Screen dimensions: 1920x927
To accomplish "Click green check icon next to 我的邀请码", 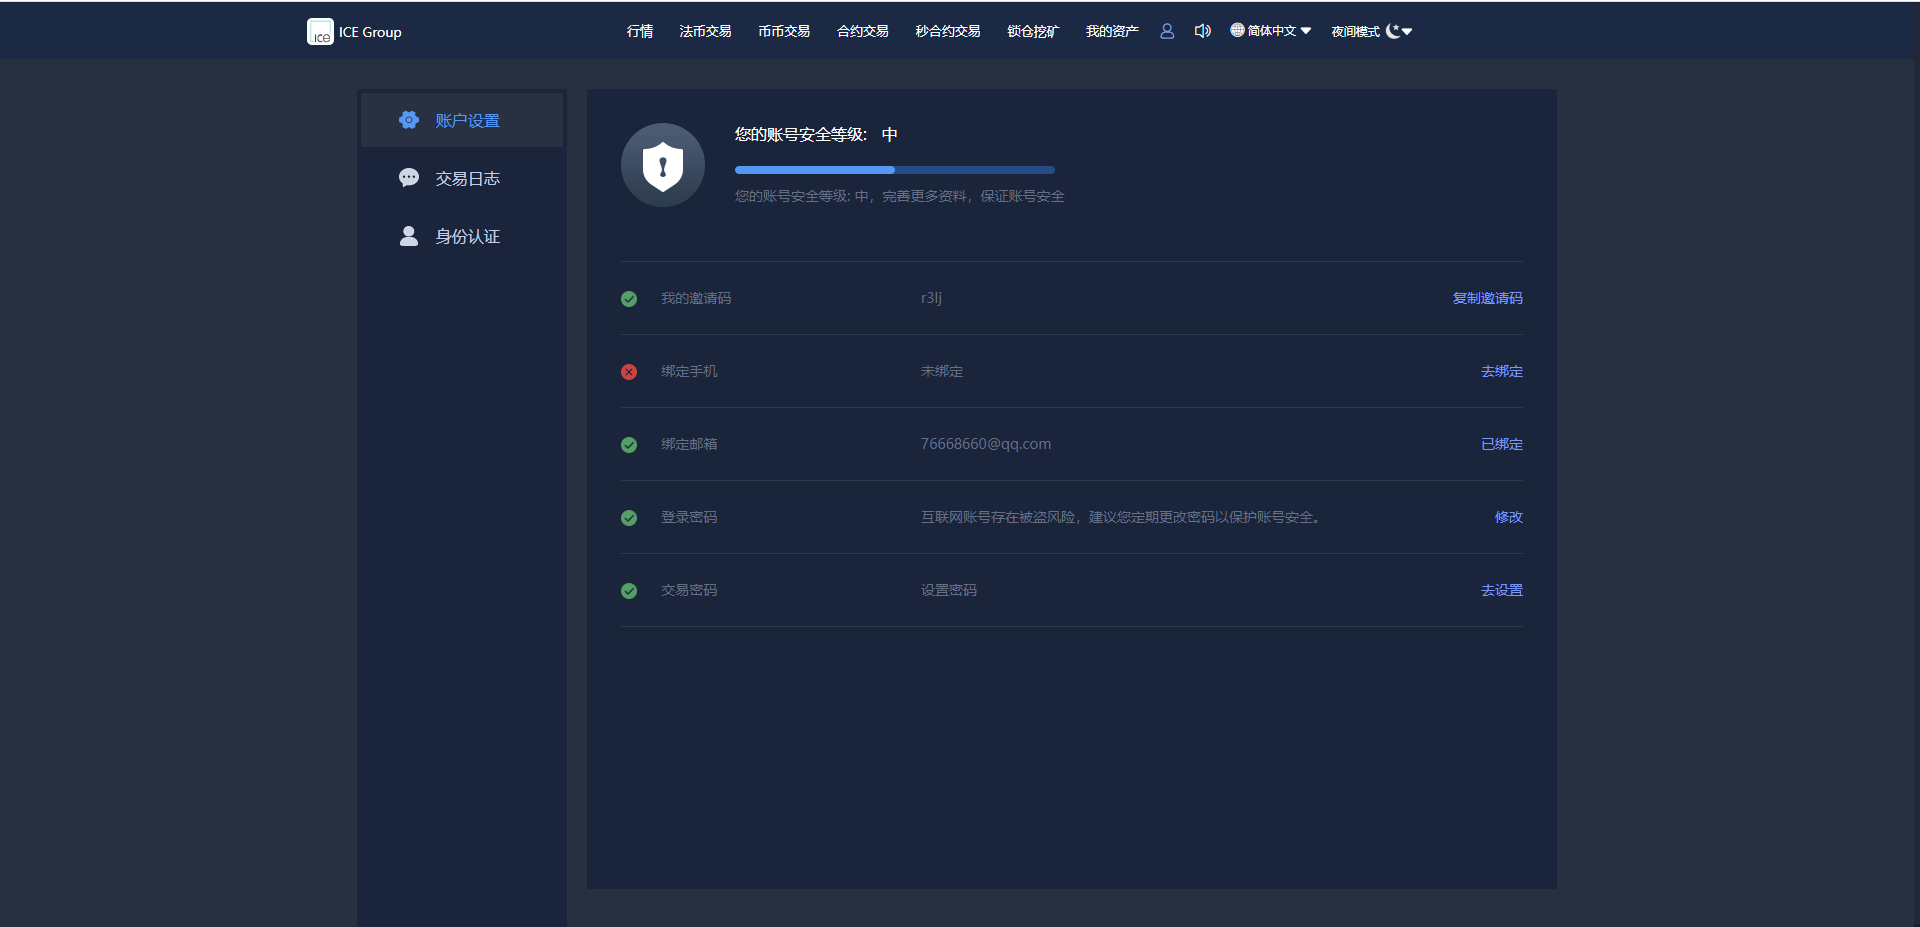I will (629, 299).
